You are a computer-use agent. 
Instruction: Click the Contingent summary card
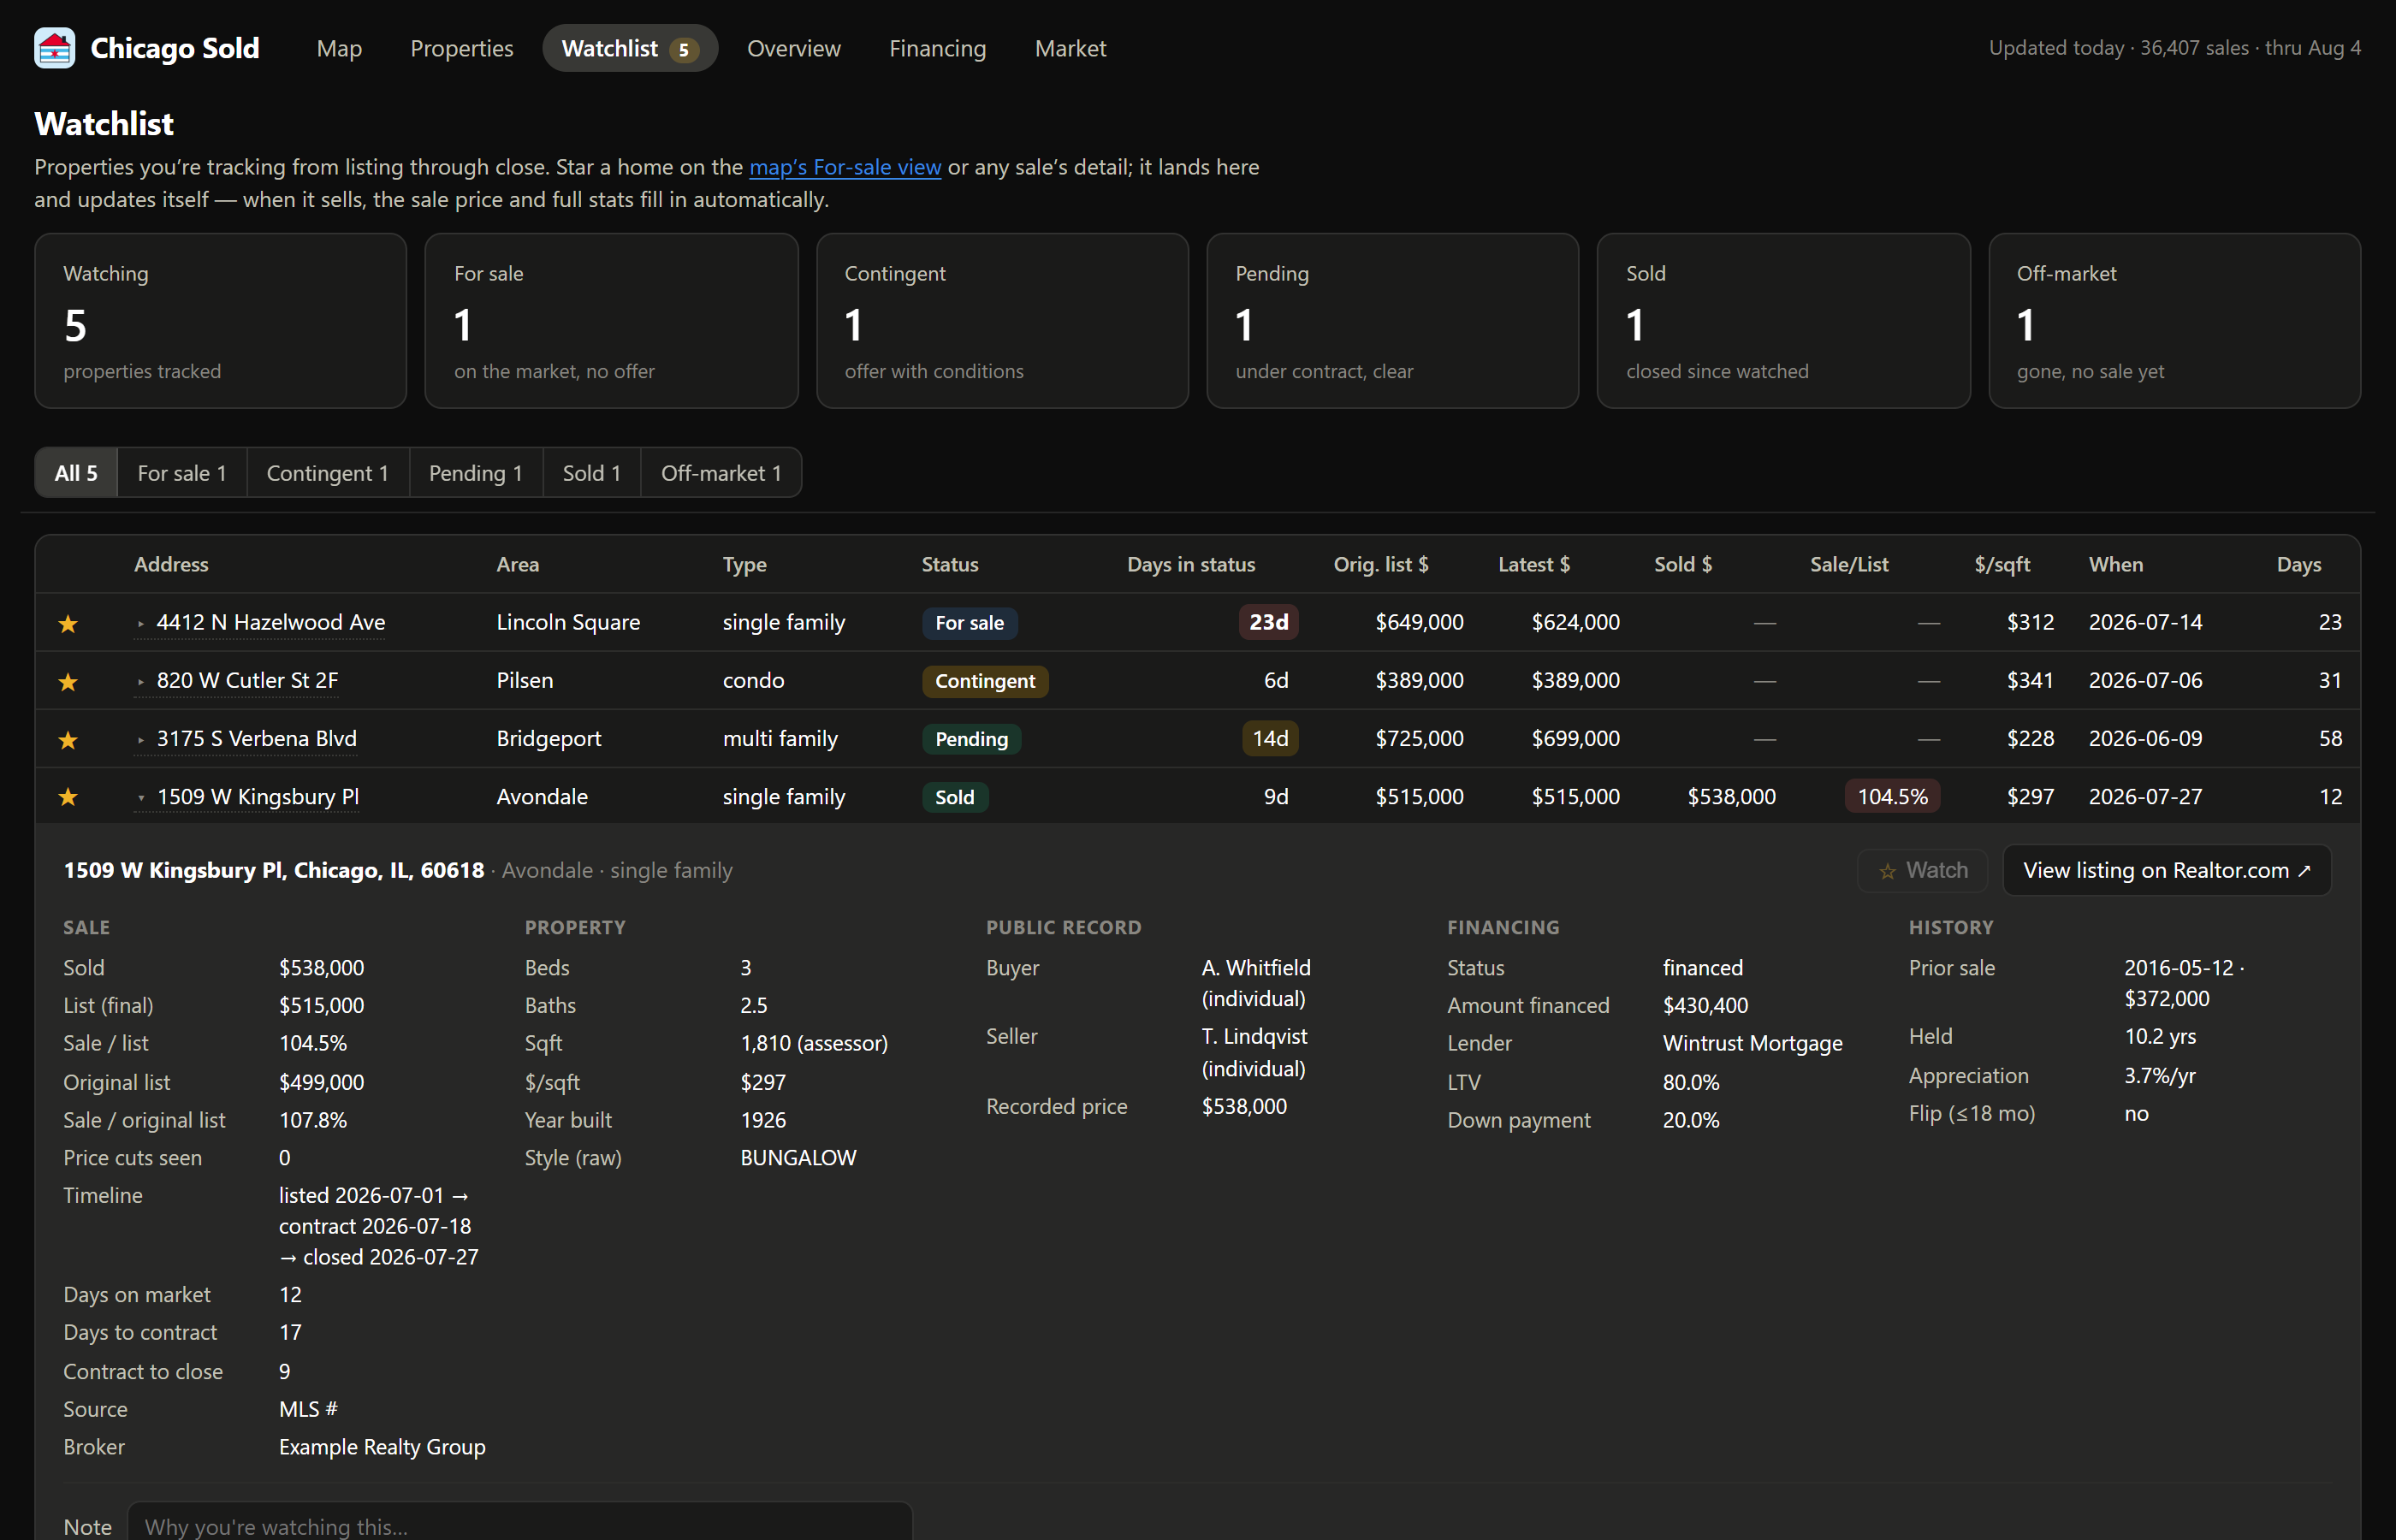(x=1002, y=321)
